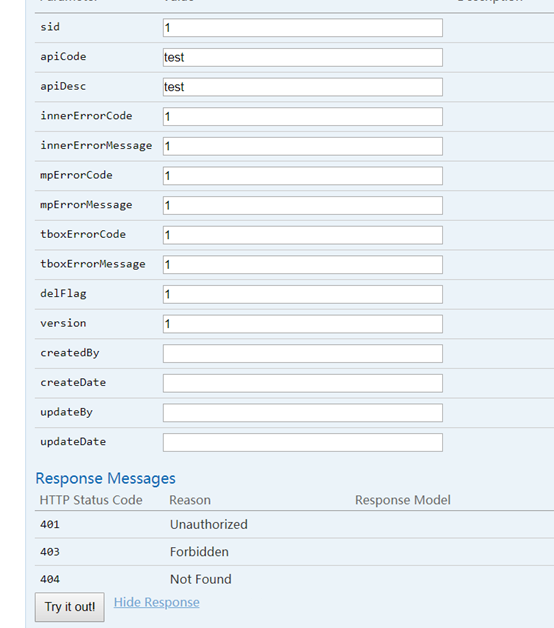Click the Reason column header
Image resolution: width=554 pixels, height=628 pixels.
click(x=190, y=500)
